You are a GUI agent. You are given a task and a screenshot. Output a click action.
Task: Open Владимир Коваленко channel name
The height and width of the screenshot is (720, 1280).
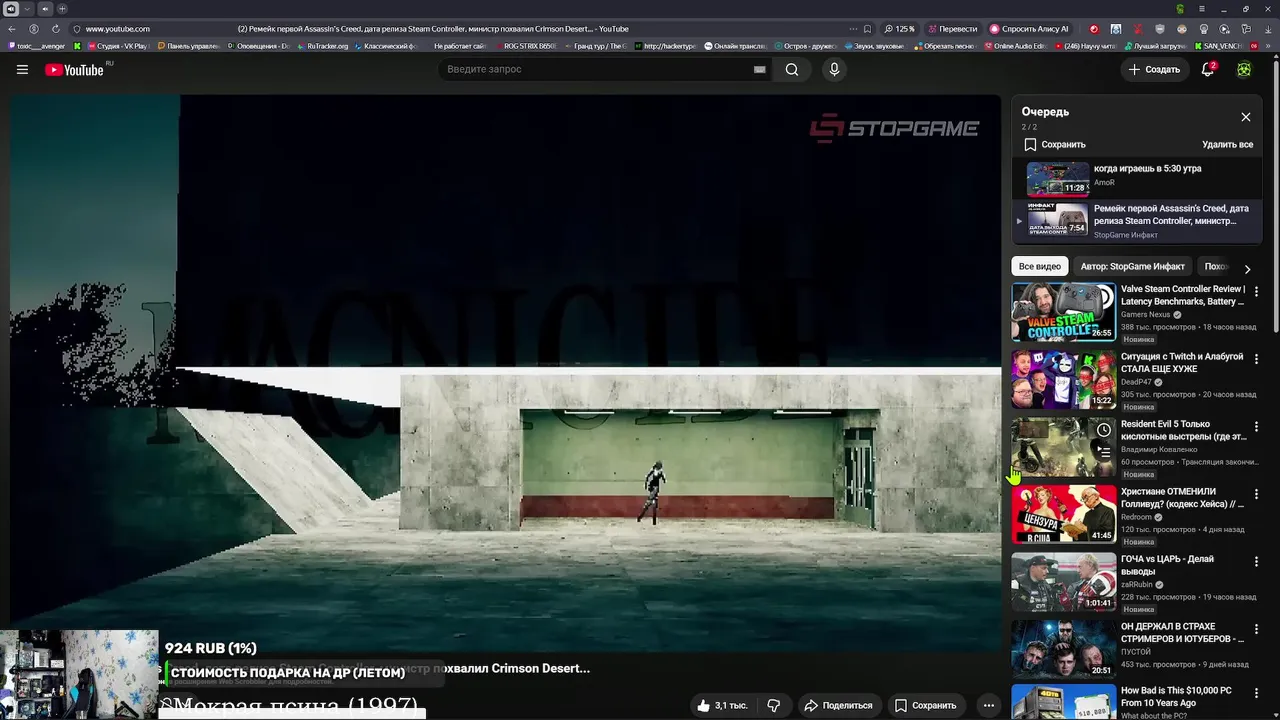point(1159,449)
